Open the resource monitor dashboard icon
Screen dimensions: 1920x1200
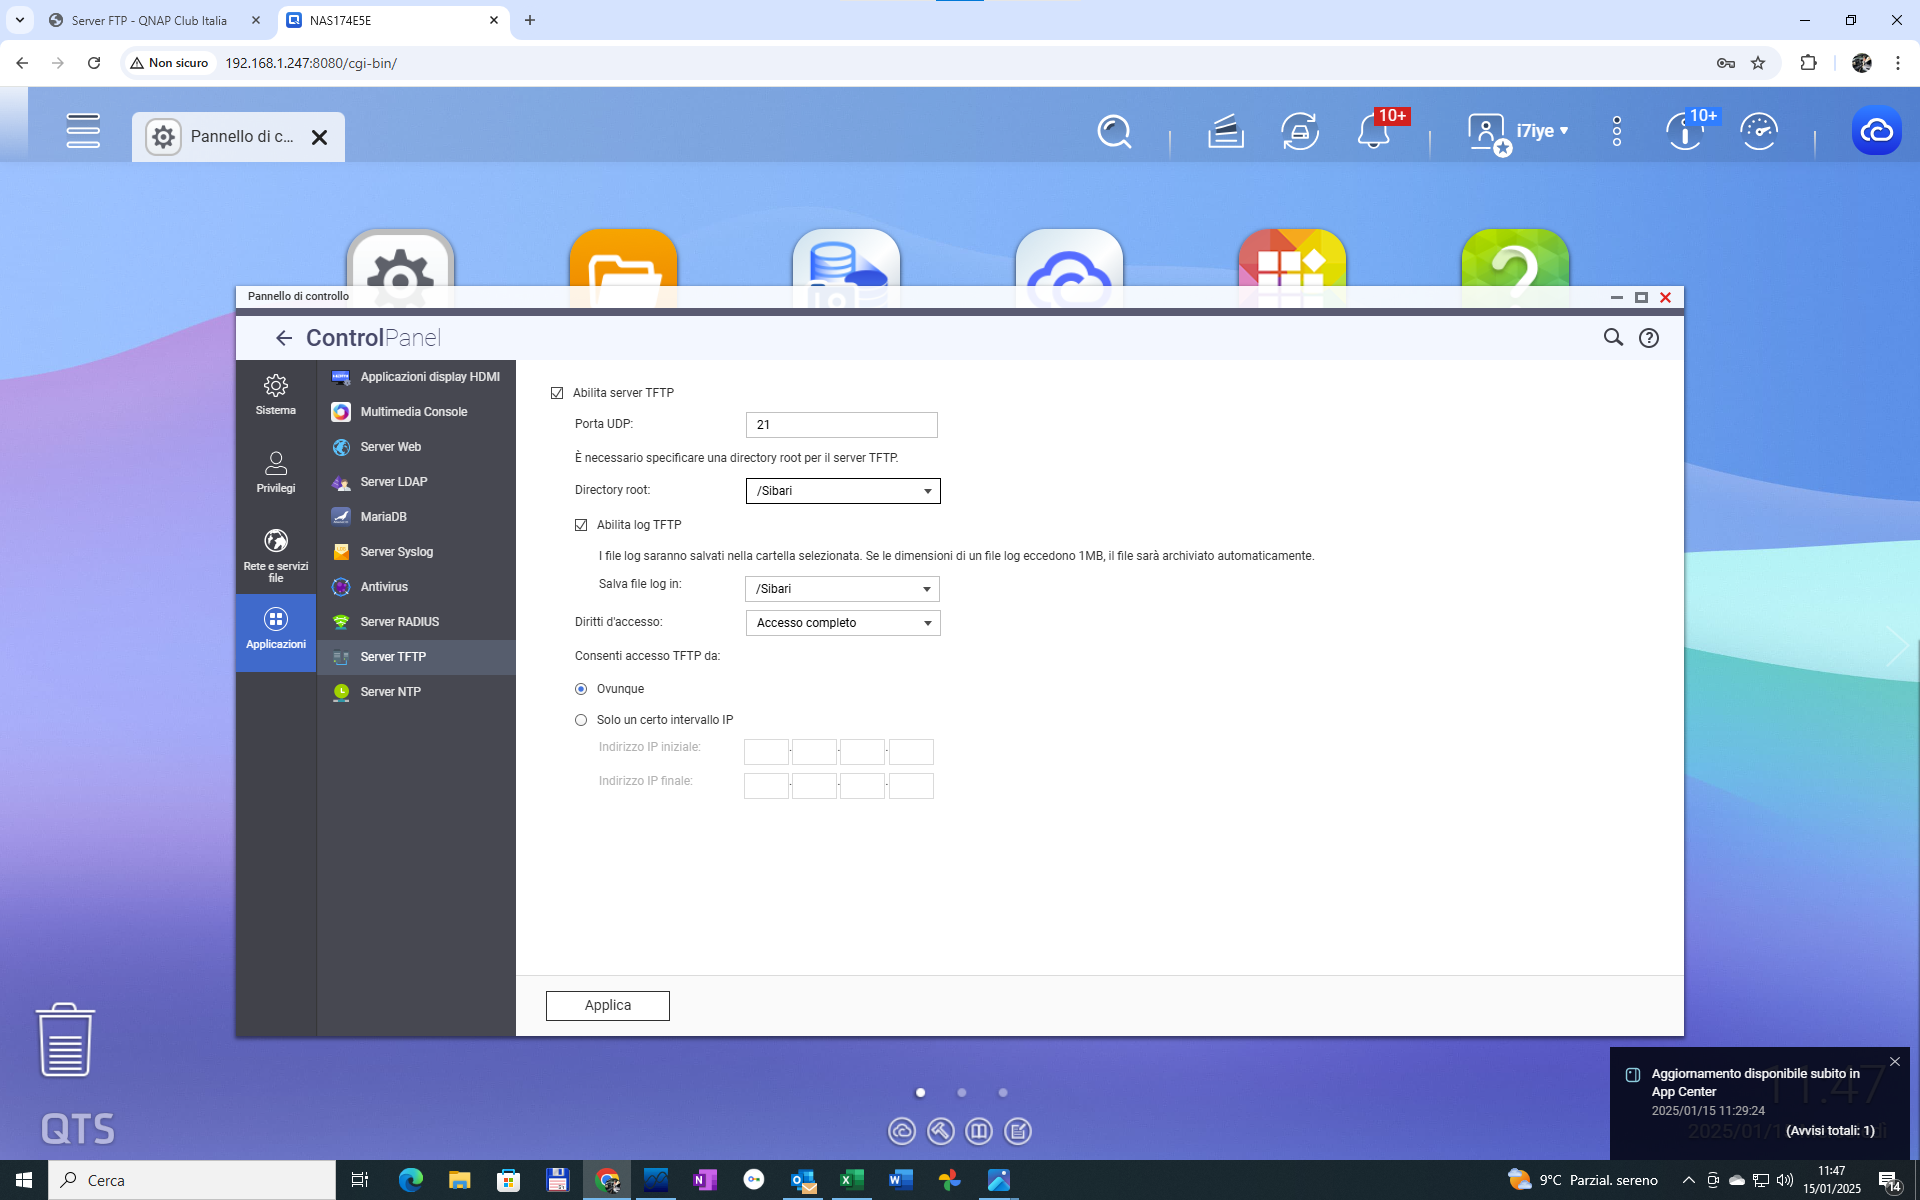1758,131
